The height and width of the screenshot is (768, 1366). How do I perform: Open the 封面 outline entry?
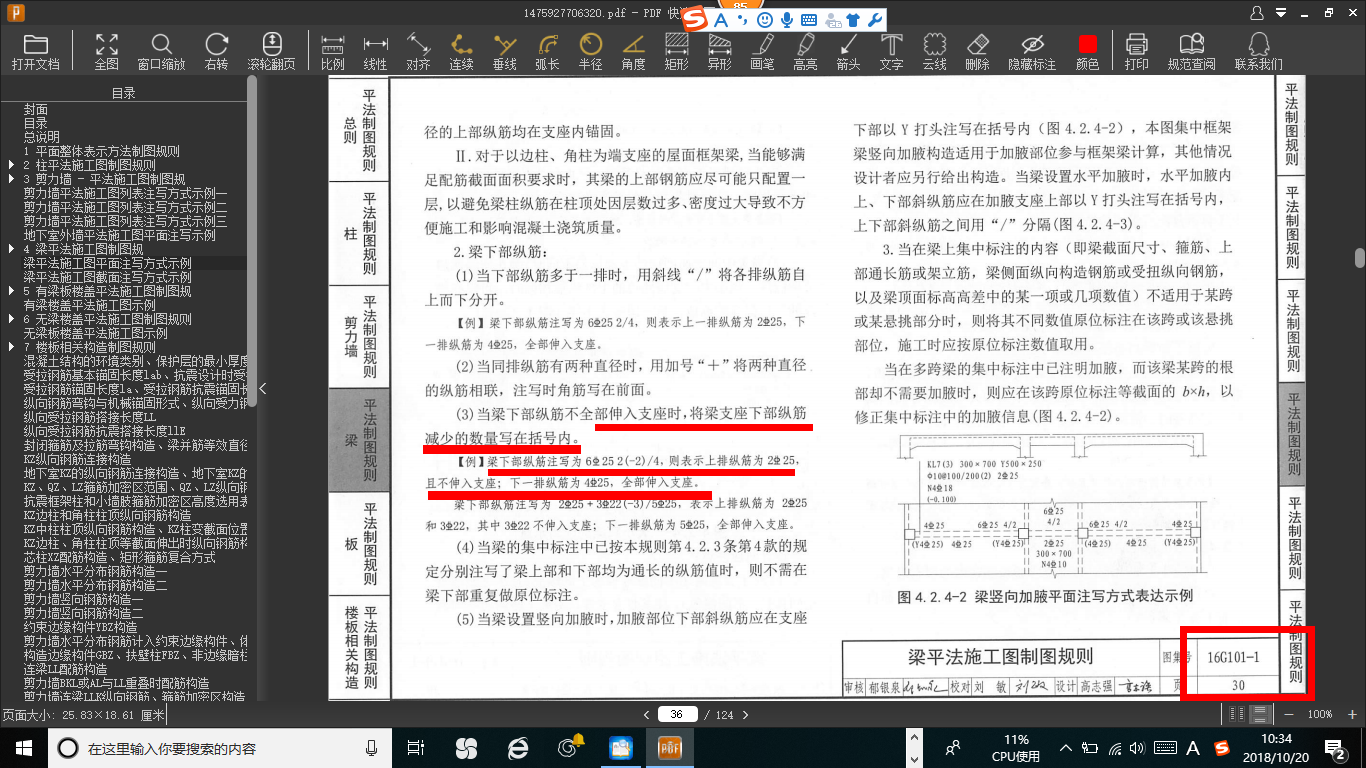[36, 109]
